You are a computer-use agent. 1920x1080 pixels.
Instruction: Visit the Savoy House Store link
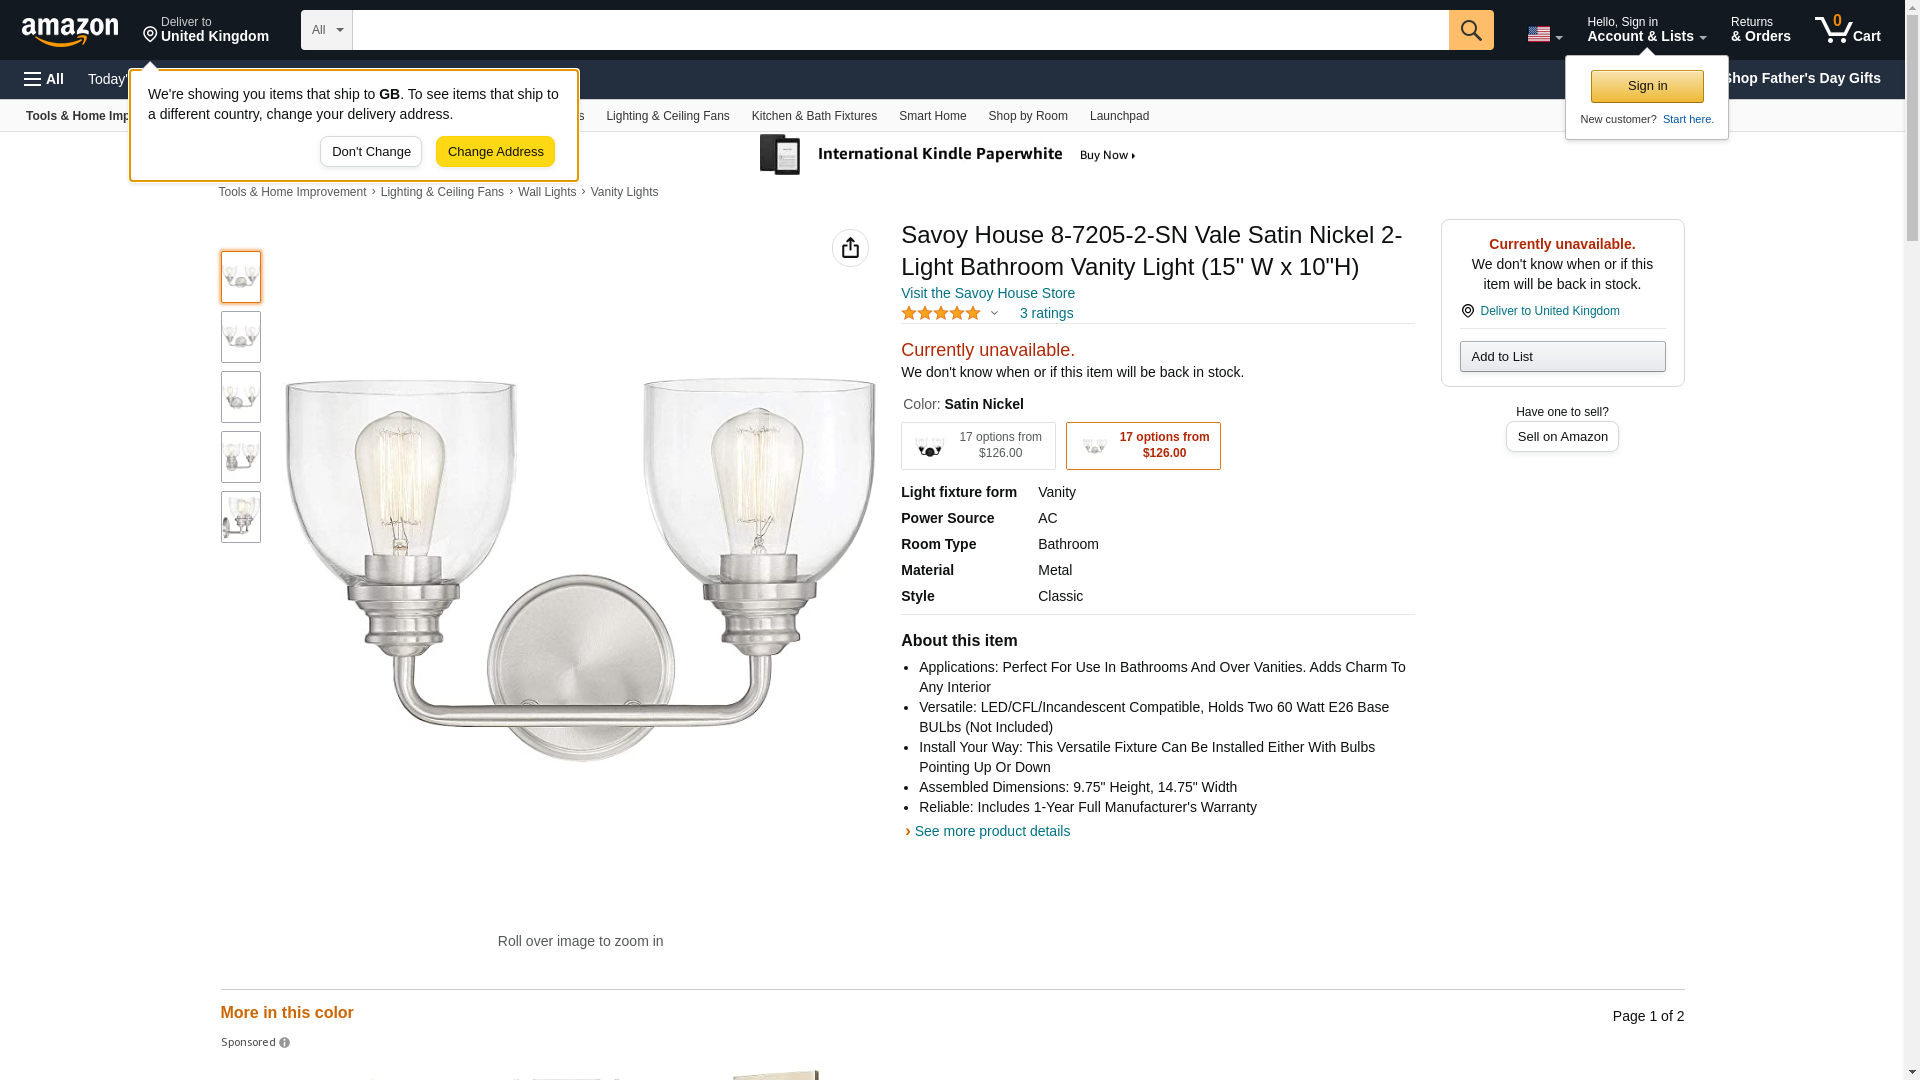tap(987, 293)
